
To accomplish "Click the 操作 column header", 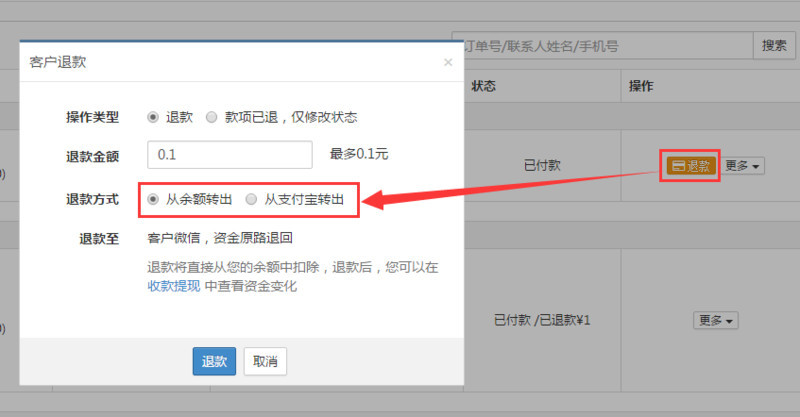I will tap(641, 87).
